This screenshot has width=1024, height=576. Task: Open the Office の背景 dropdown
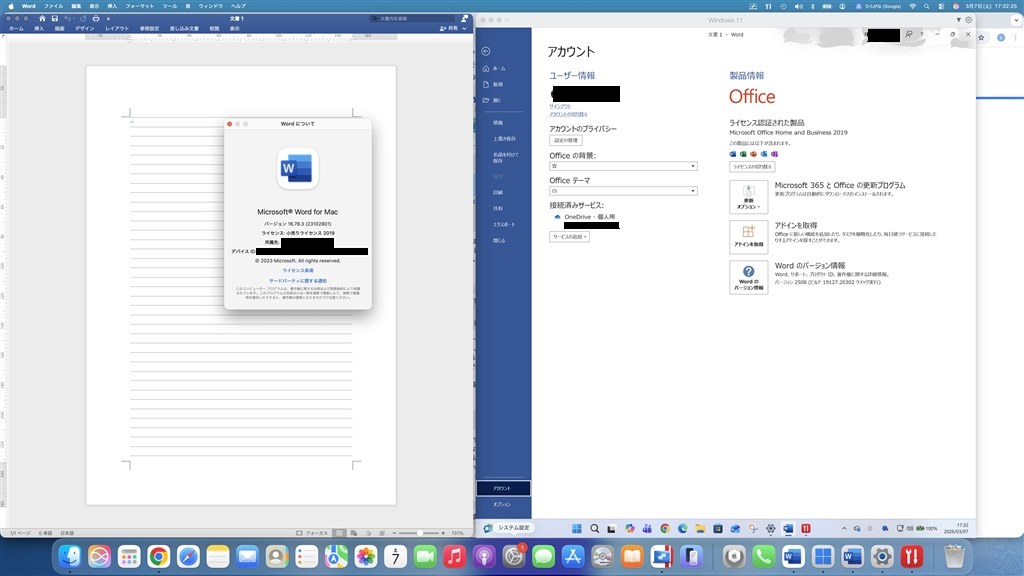pos(623,166)
